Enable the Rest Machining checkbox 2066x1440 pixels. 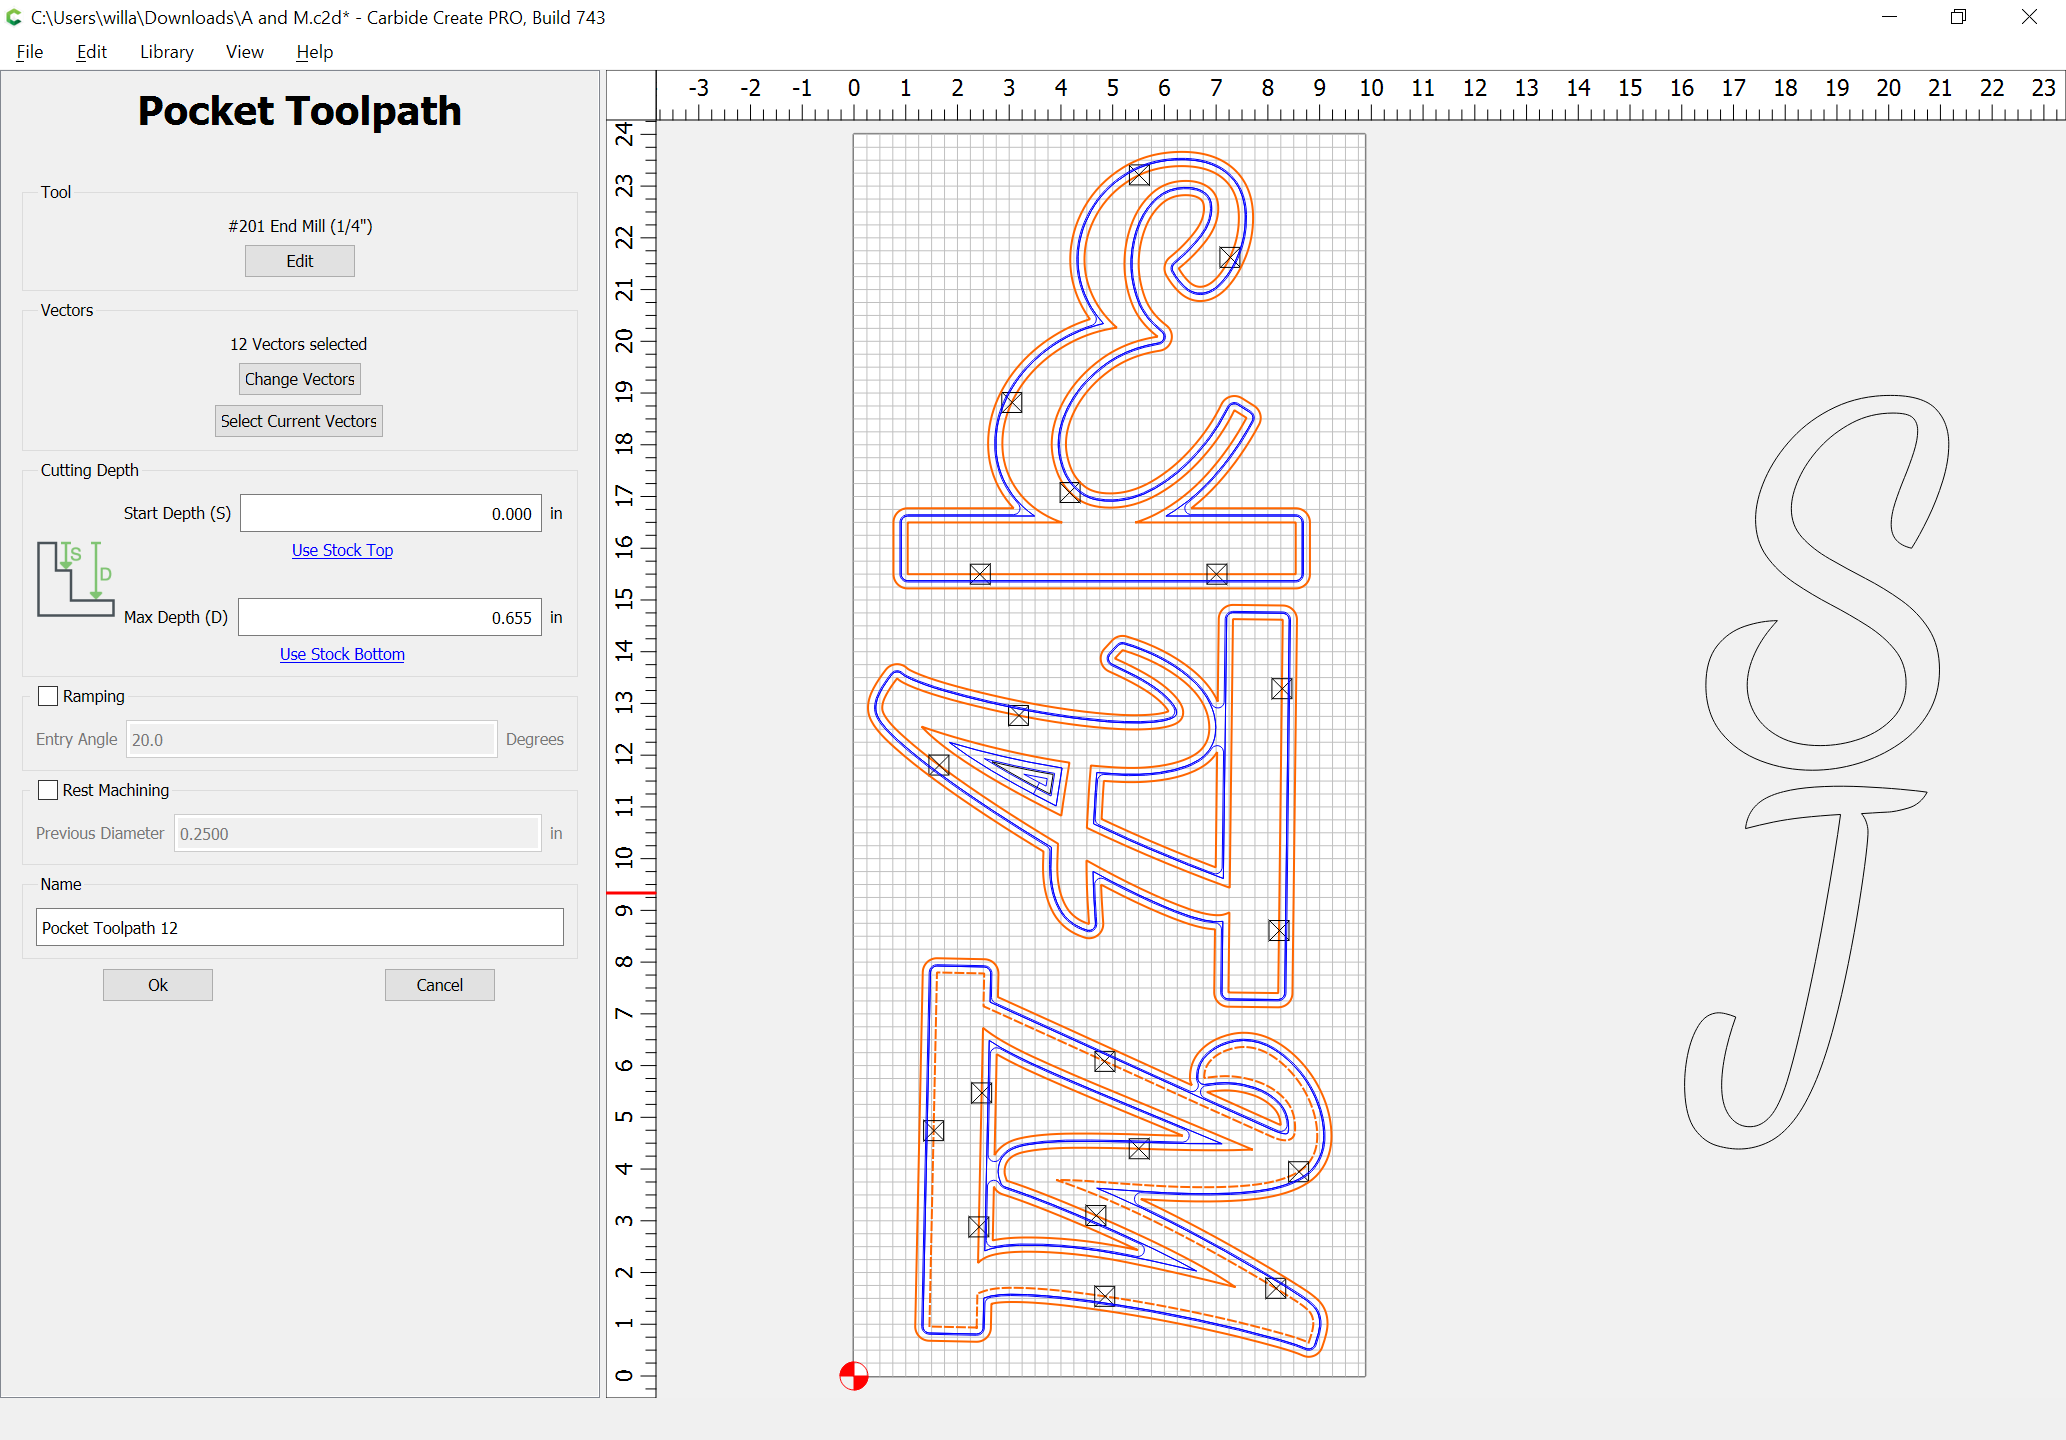click(48, 790)
